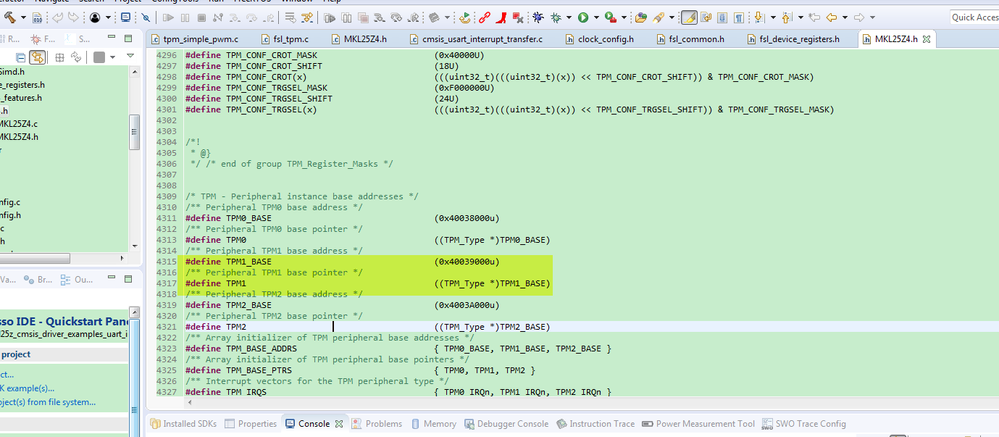
Task: Toggle link with editor in explorer
Action: (x=38, y=57)
